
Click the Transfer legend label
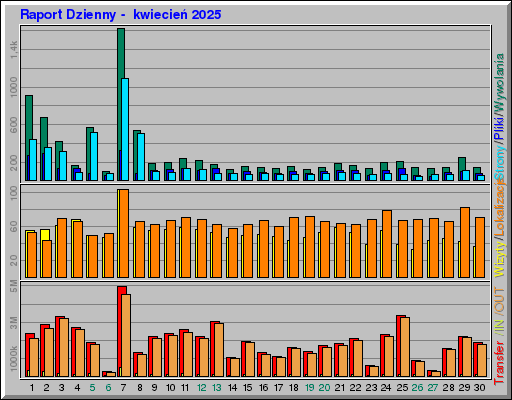click(499, 362)
